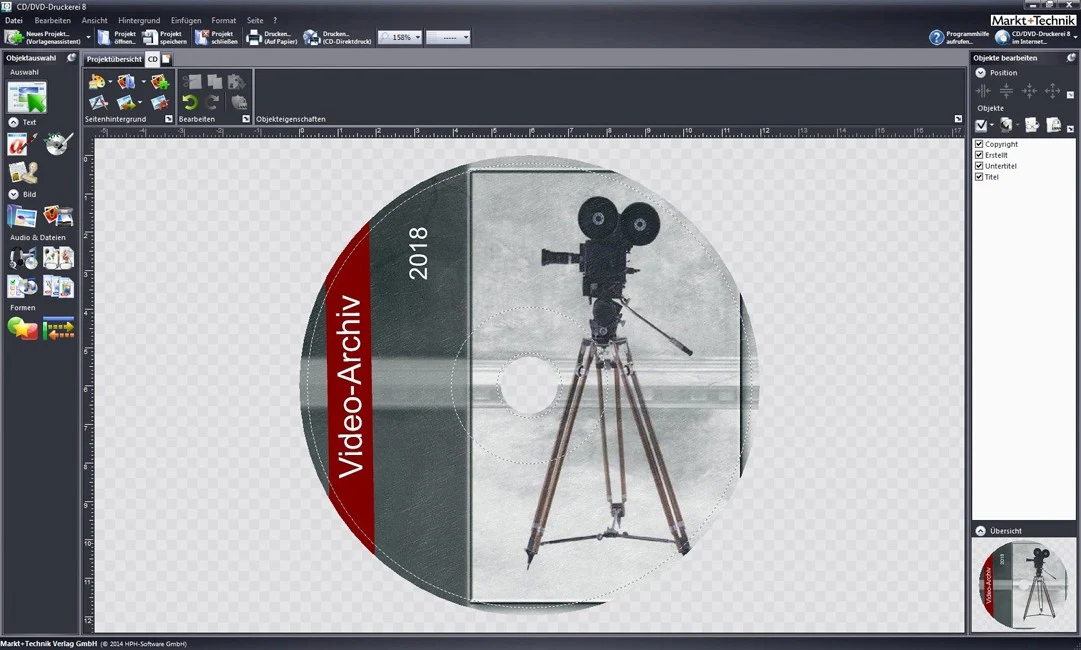Click the remove background image icon with red X
The image size is (1081, 650).
[160, 103]
